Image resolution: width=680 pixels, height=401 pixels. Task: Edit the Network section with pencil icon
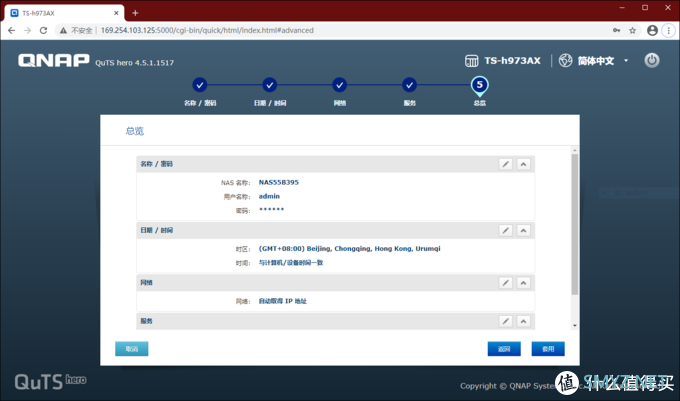[505, 283]
